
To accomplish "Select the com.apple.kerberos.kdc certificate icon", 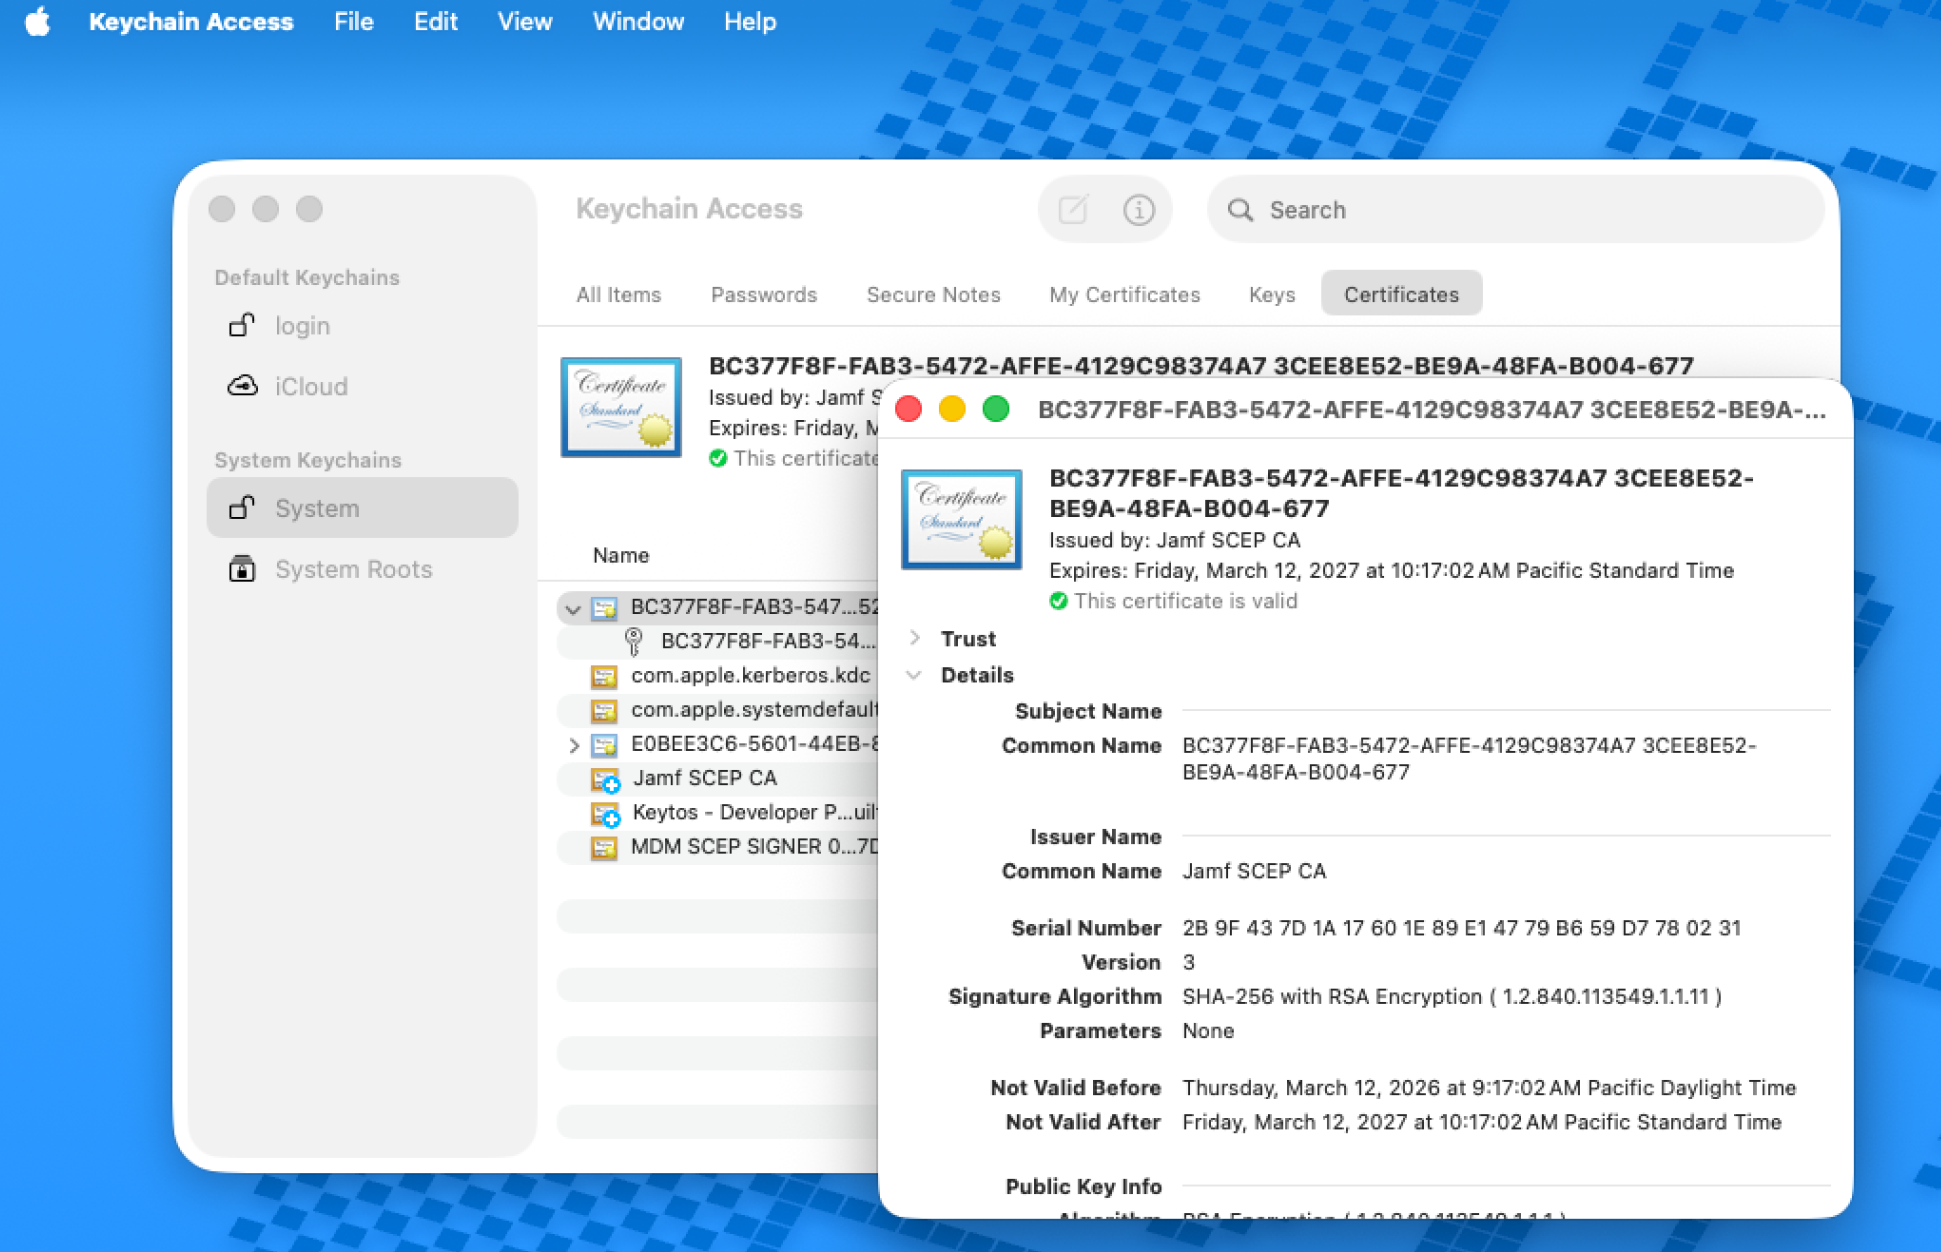I will (x=605, y=676).
